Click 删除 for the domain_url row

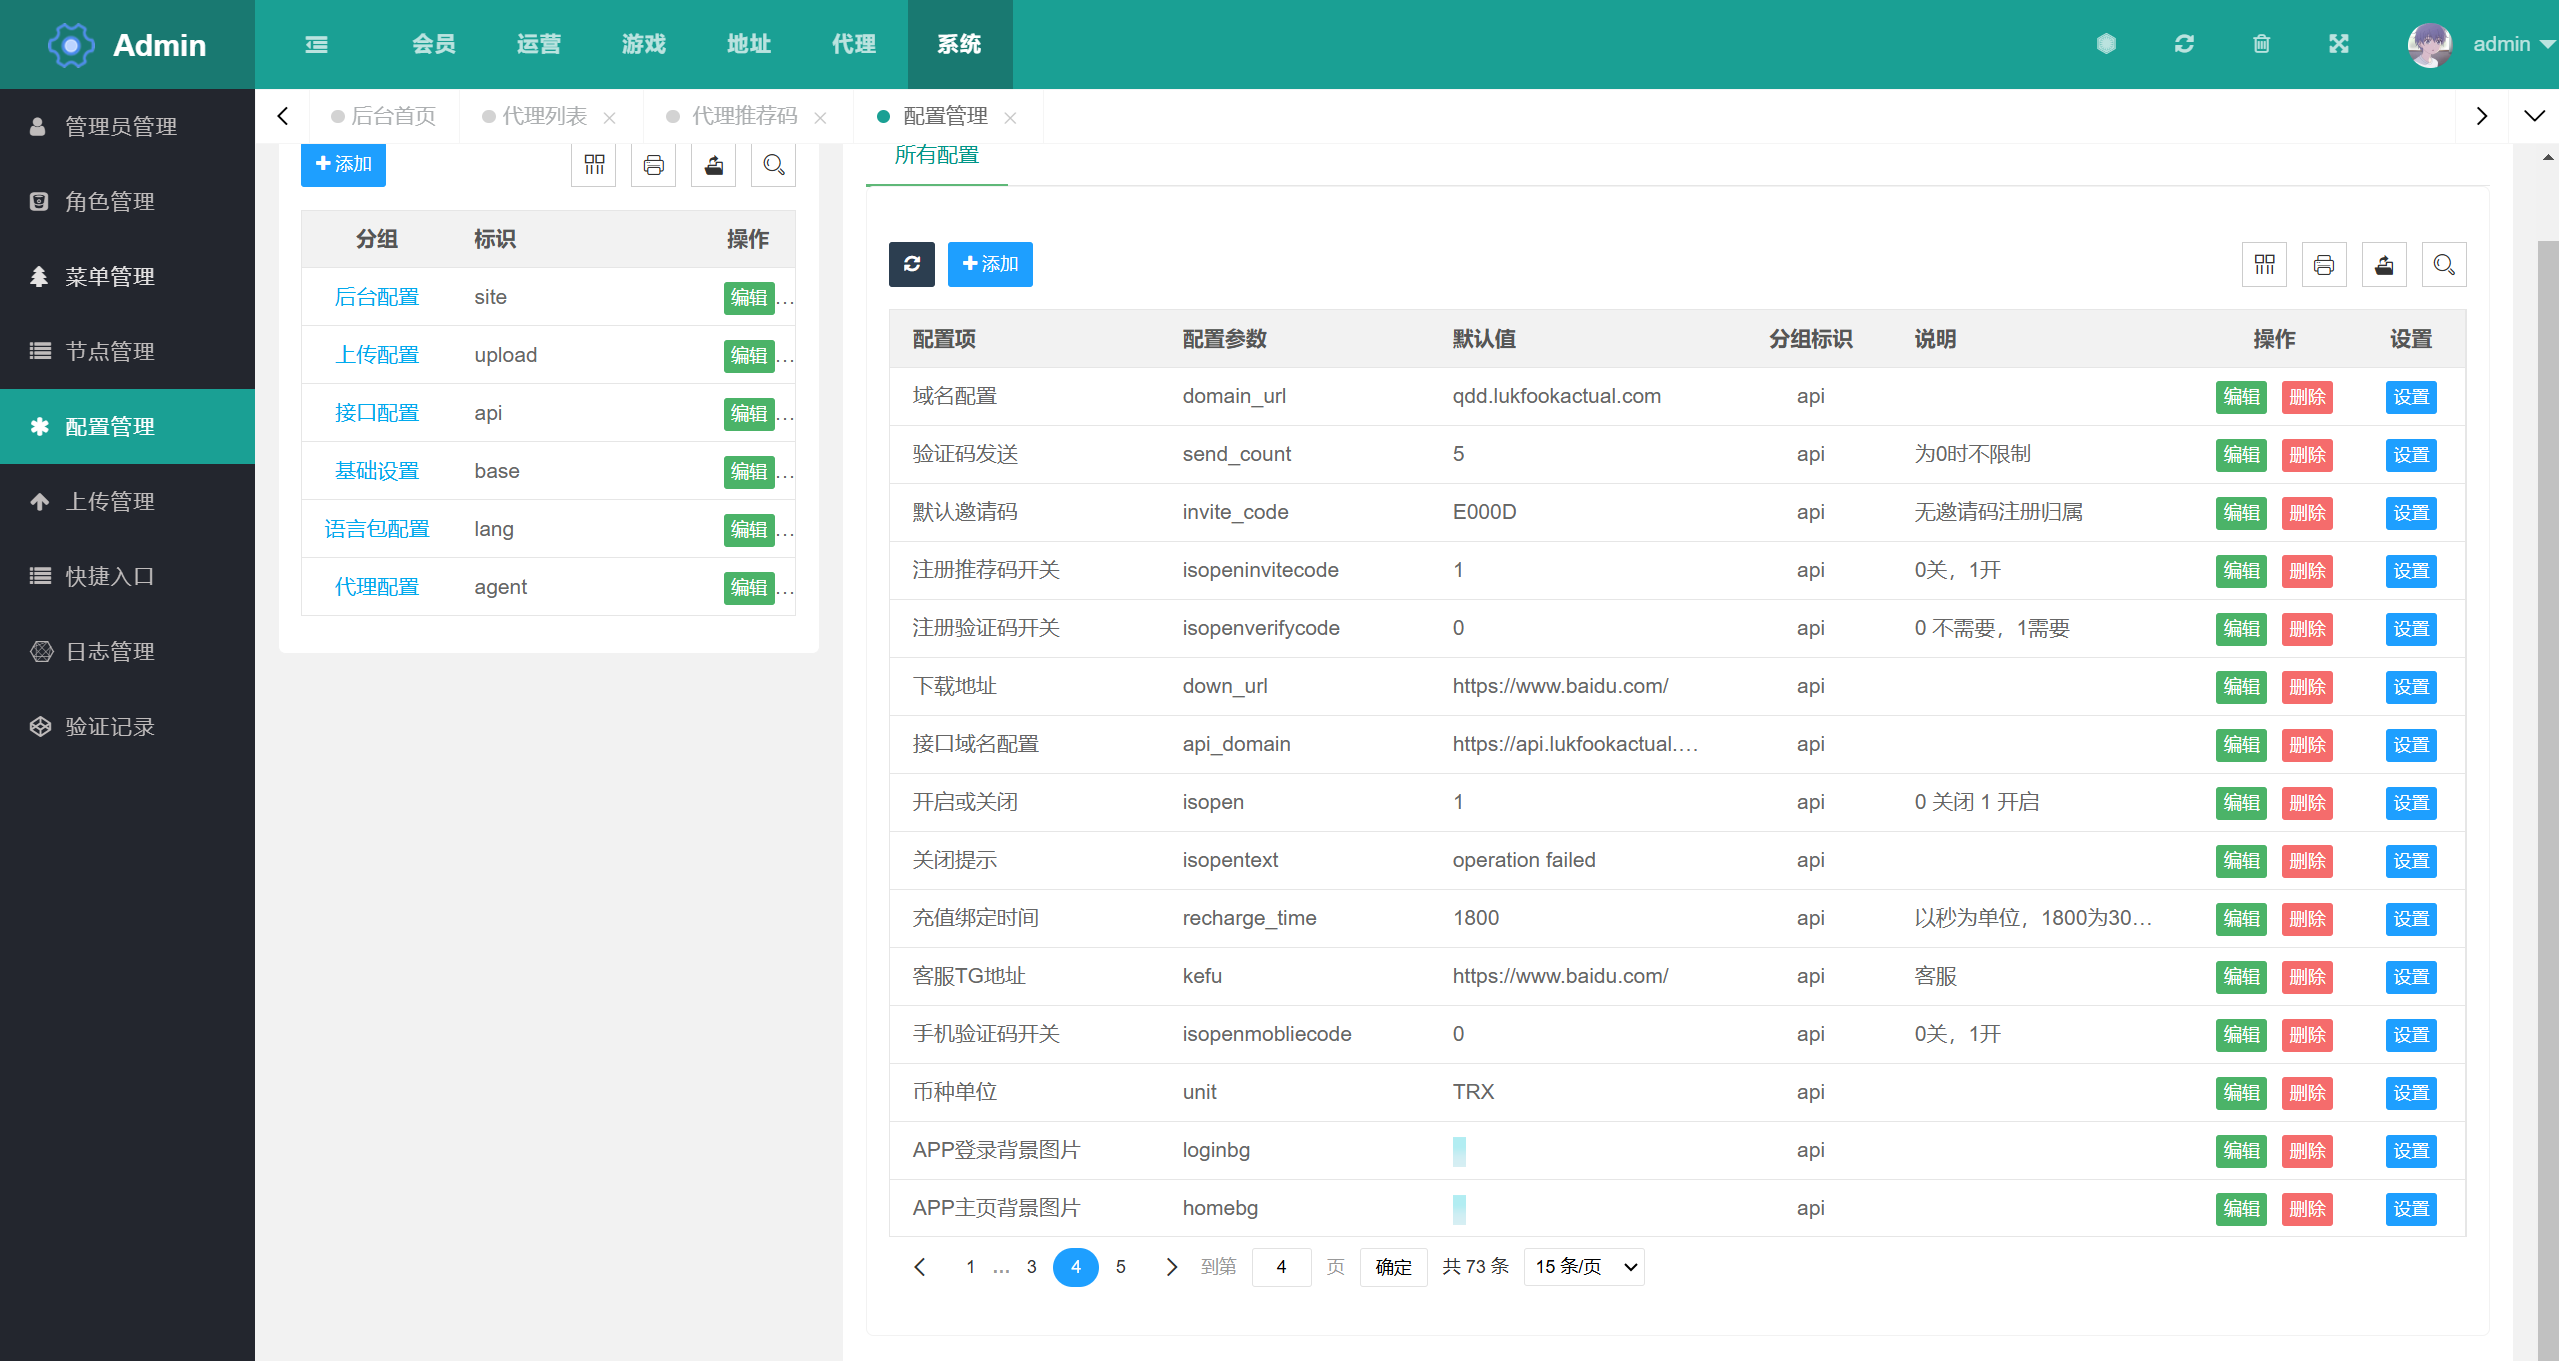point(2306,397)
